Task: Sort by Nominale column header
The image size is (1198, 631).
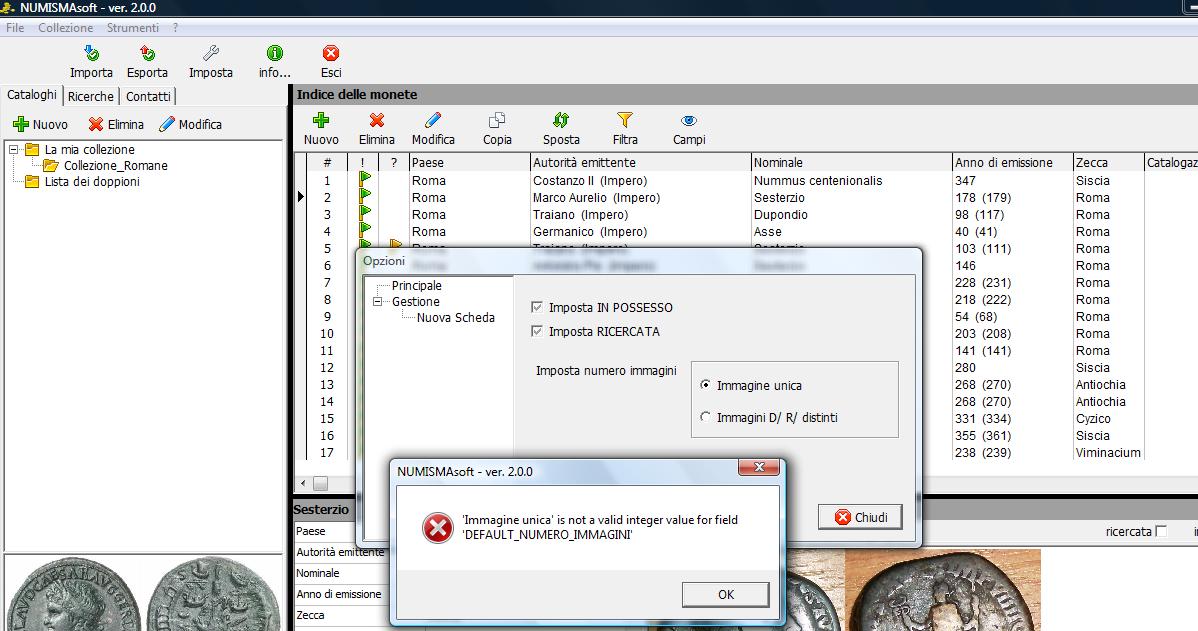Action: [x=851, y=163]
